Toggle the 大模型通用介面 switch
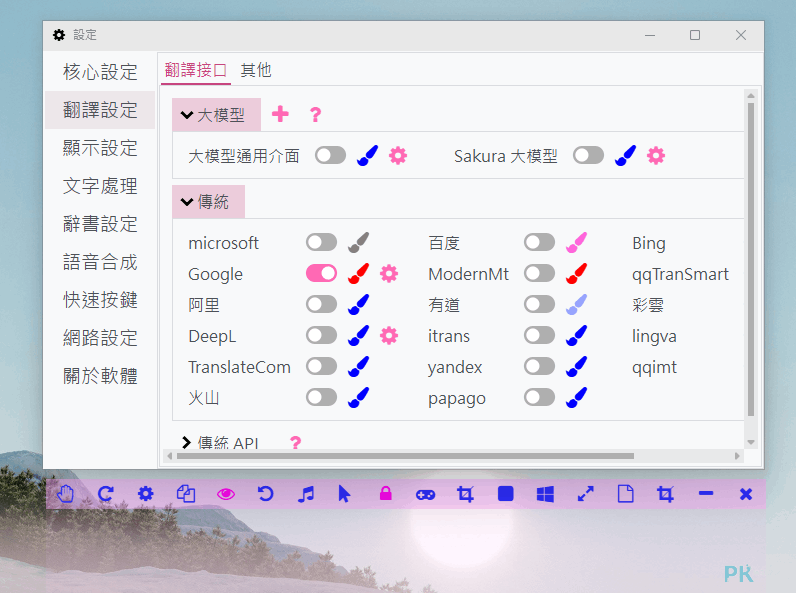 coord(330,155)
